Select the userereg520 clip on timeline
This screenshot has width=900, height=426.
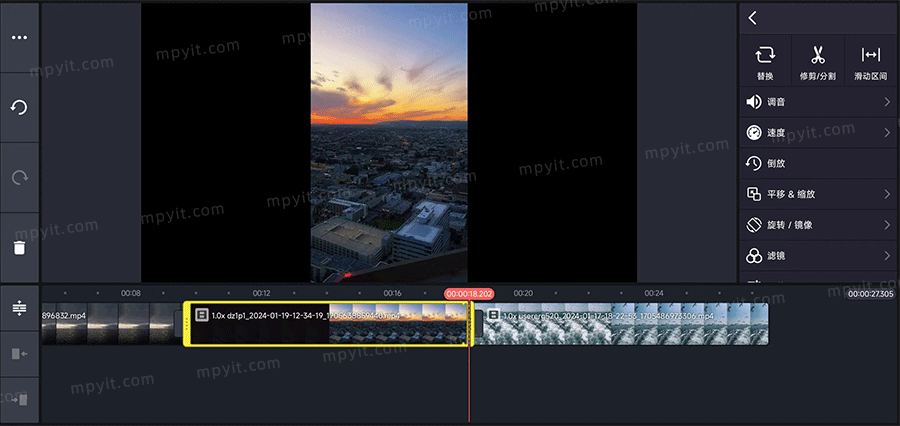click(624, 324)
